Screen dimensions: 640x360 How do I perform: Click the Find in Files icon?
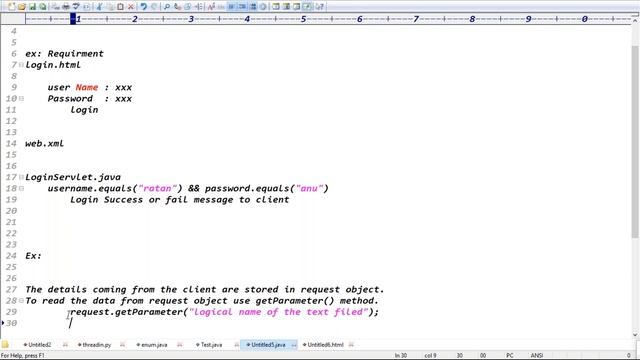click(x=187, y=7)
